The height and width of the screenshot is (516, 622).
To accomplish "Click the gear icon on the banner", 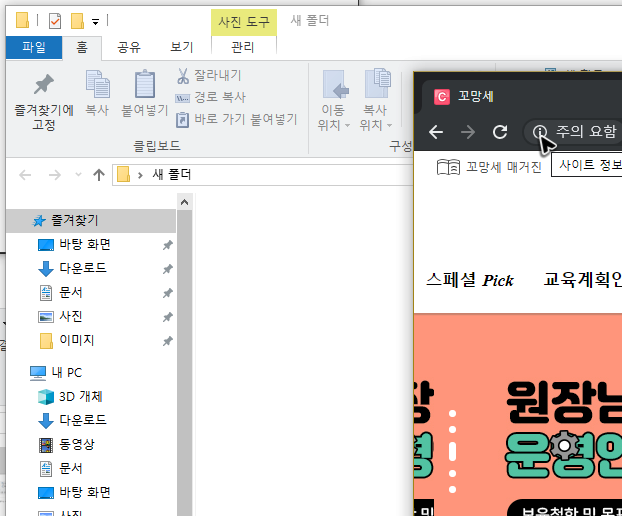I will pos(565,447).
